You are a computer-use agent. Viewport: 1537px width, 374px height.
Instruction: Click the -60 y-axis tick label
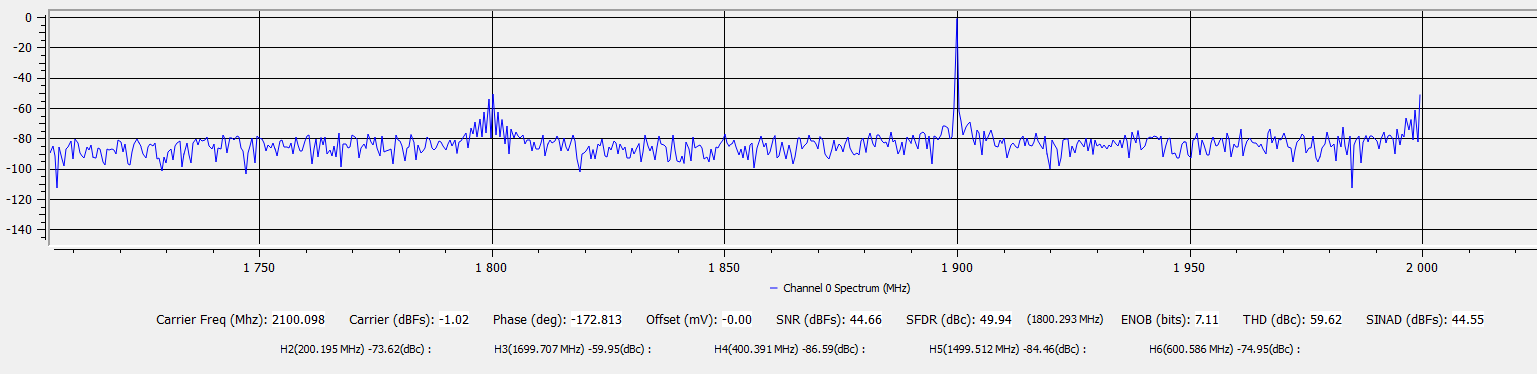[x=23, y=108]
